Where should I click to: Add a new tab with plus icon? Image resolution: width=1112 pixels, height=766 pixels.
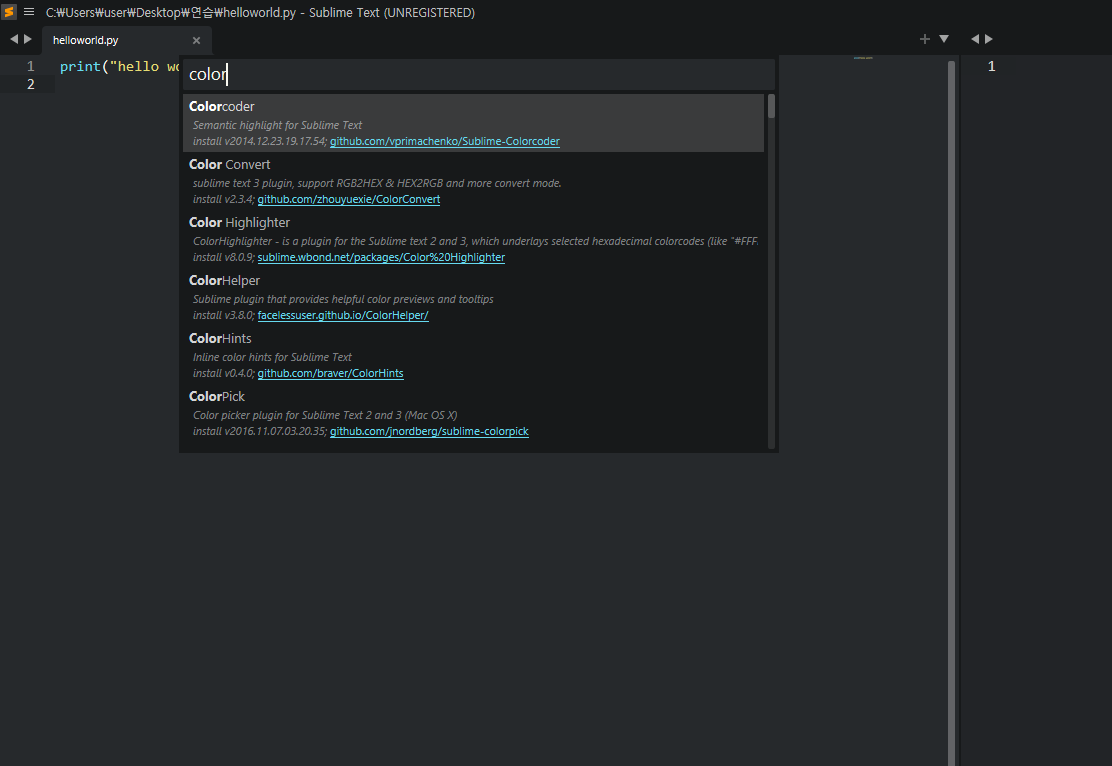point(925,39)
